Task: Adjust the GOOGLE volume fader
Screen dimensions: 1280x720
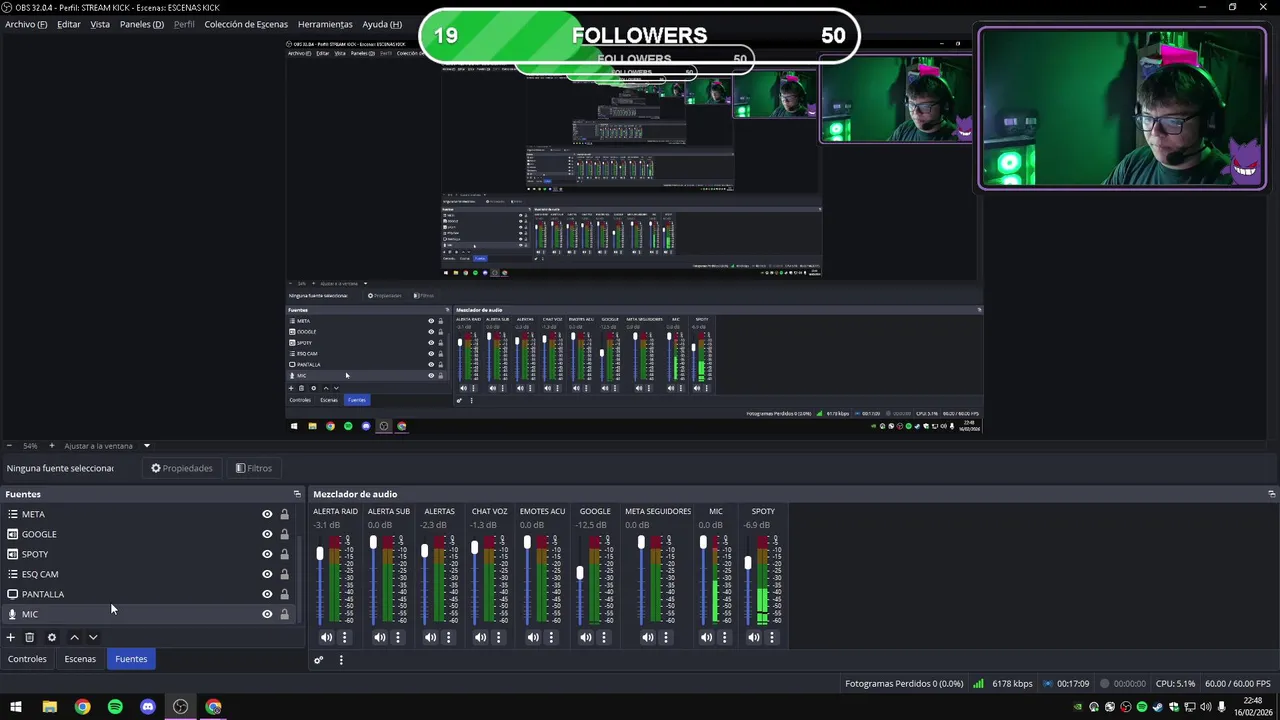Action: pyautogui.click(x=580, y=573)
